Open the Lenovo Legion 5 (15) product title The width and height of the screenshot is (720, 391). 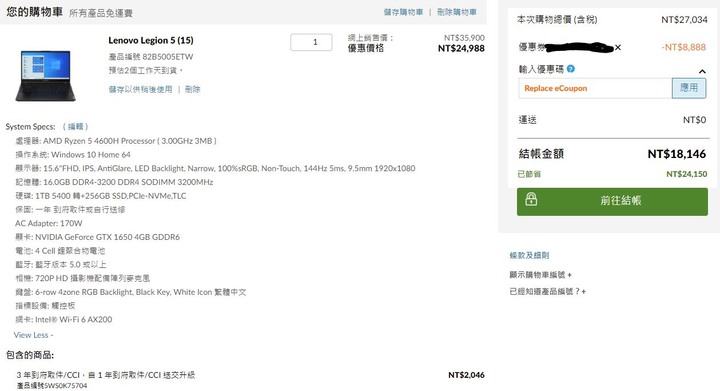click(151, 40)
